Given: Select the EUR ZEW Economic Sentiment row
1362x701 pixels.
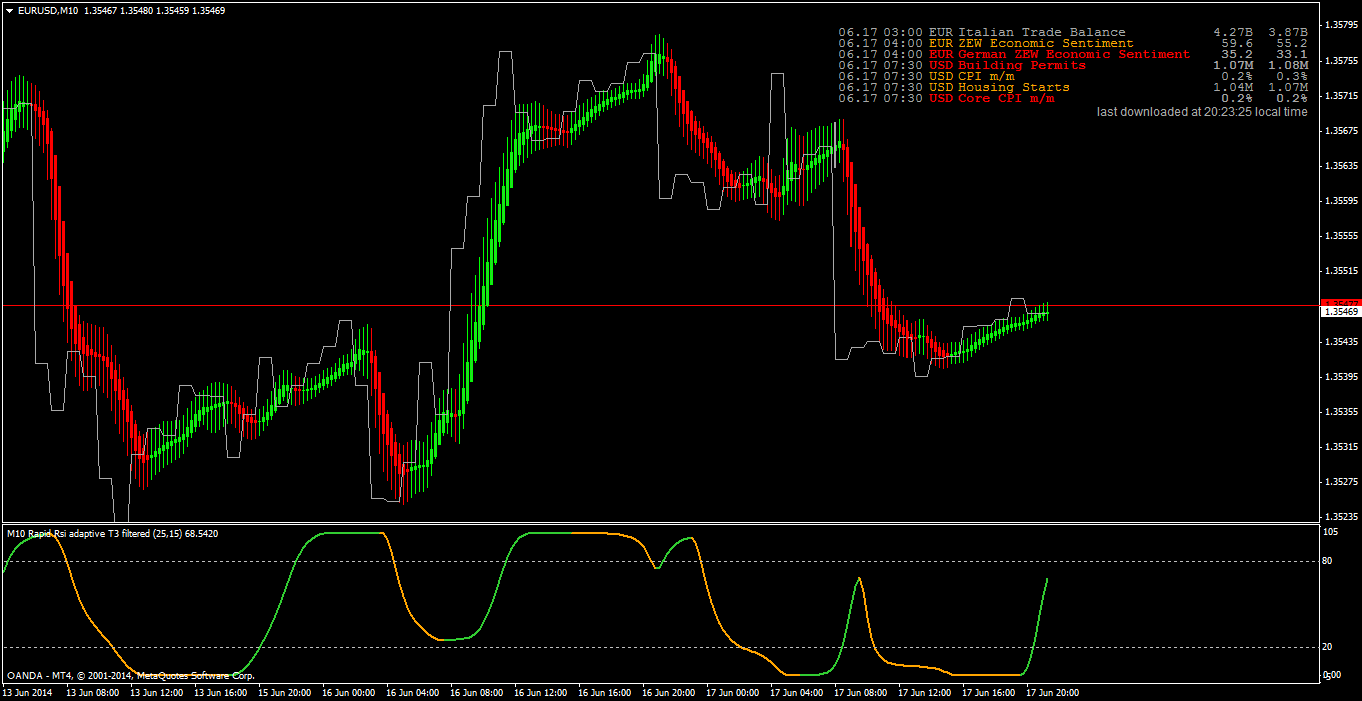Looking at the screenshot, I should point(1073,44).
